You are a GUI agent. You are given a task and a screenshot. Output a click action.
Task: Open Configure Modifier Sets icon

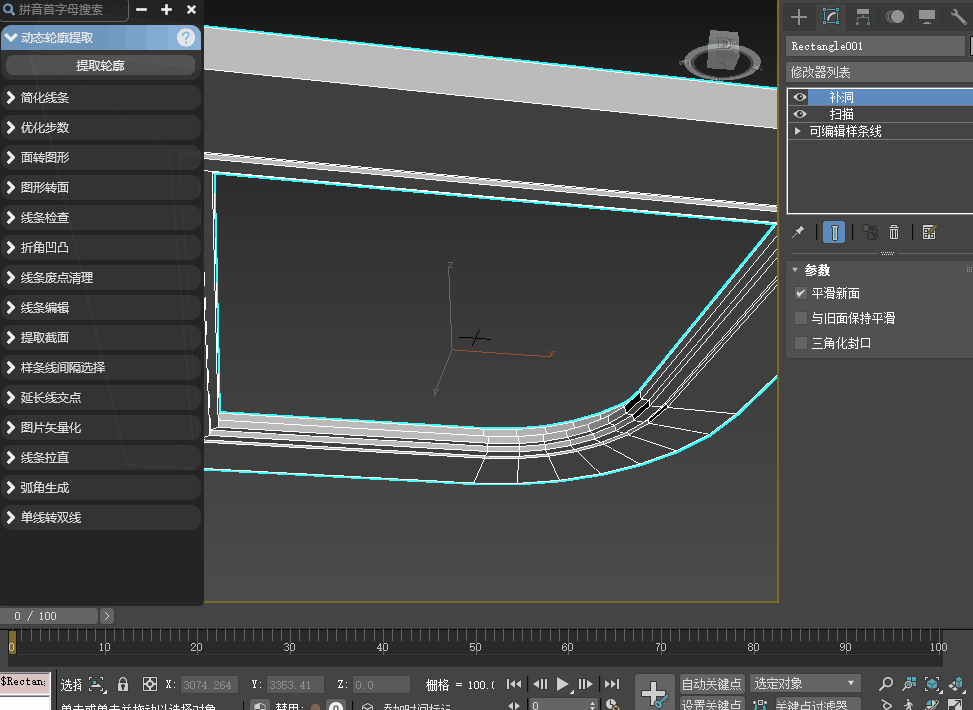[x=929, y=232]
